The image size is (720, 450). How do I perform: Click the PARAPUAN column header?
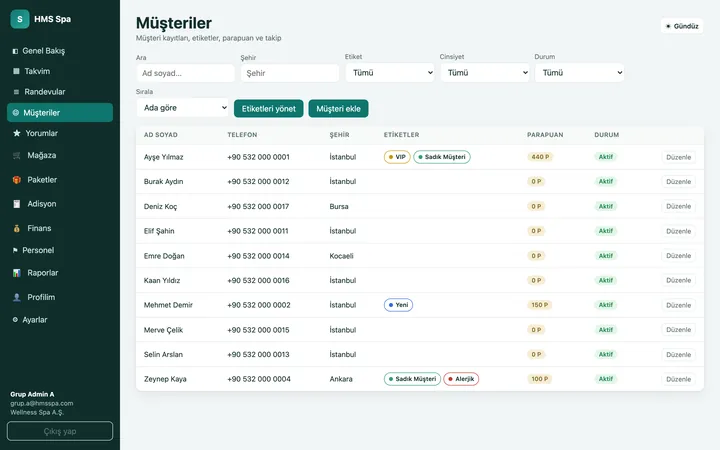545,135
